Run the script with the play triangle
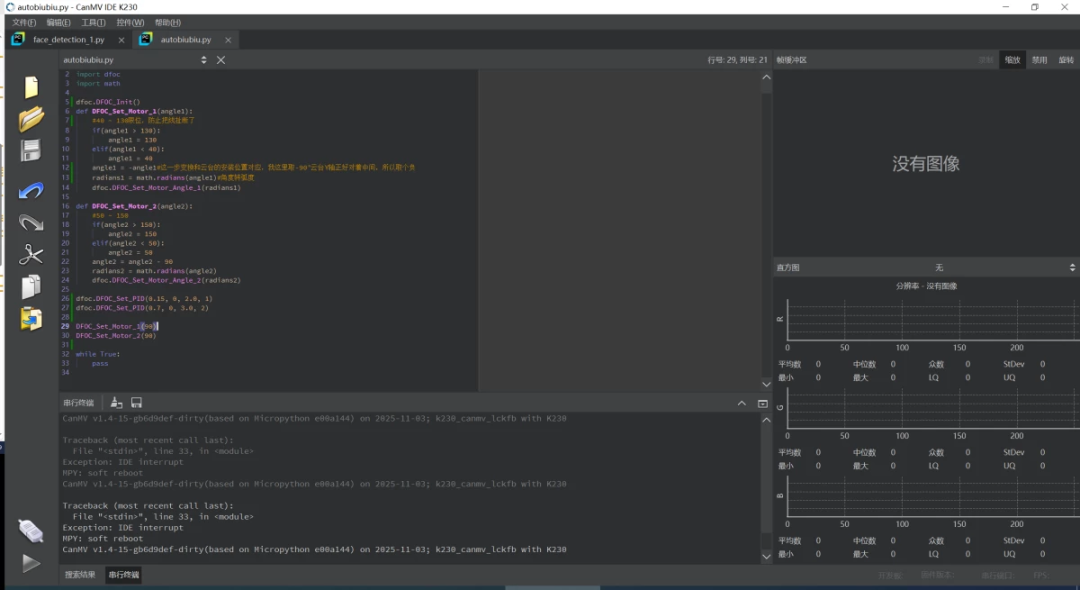Image resolution: width=1080 pixels, height=590 pixels. click(x=30, y=562)
